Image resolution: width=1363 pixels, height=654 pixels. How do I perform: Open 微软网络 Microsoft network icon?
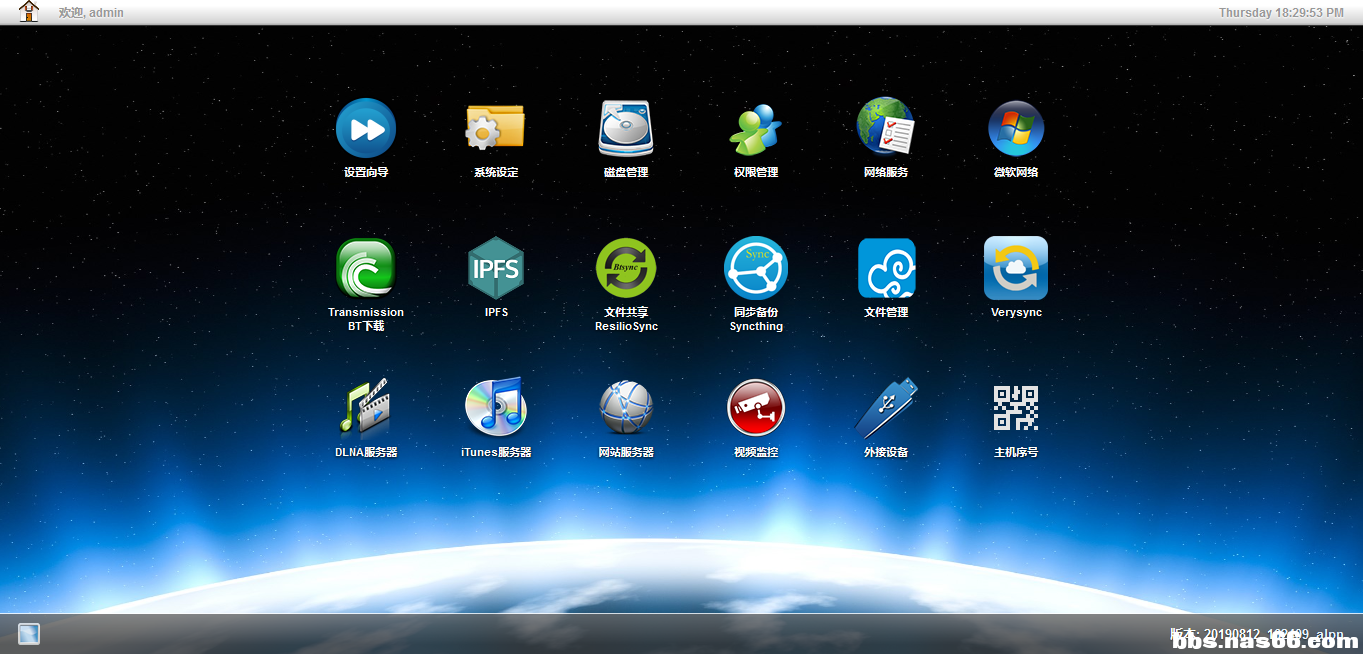pos(1016,128)
